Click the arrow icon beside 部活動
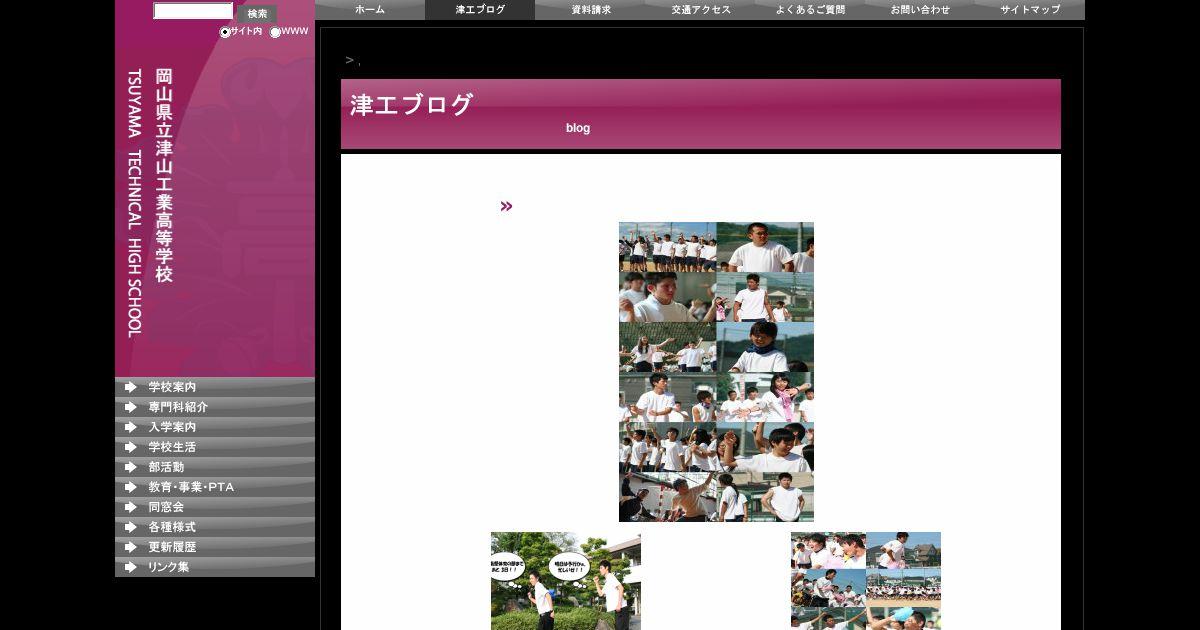This screenshot has width=1200, height=630. (130, 467)
